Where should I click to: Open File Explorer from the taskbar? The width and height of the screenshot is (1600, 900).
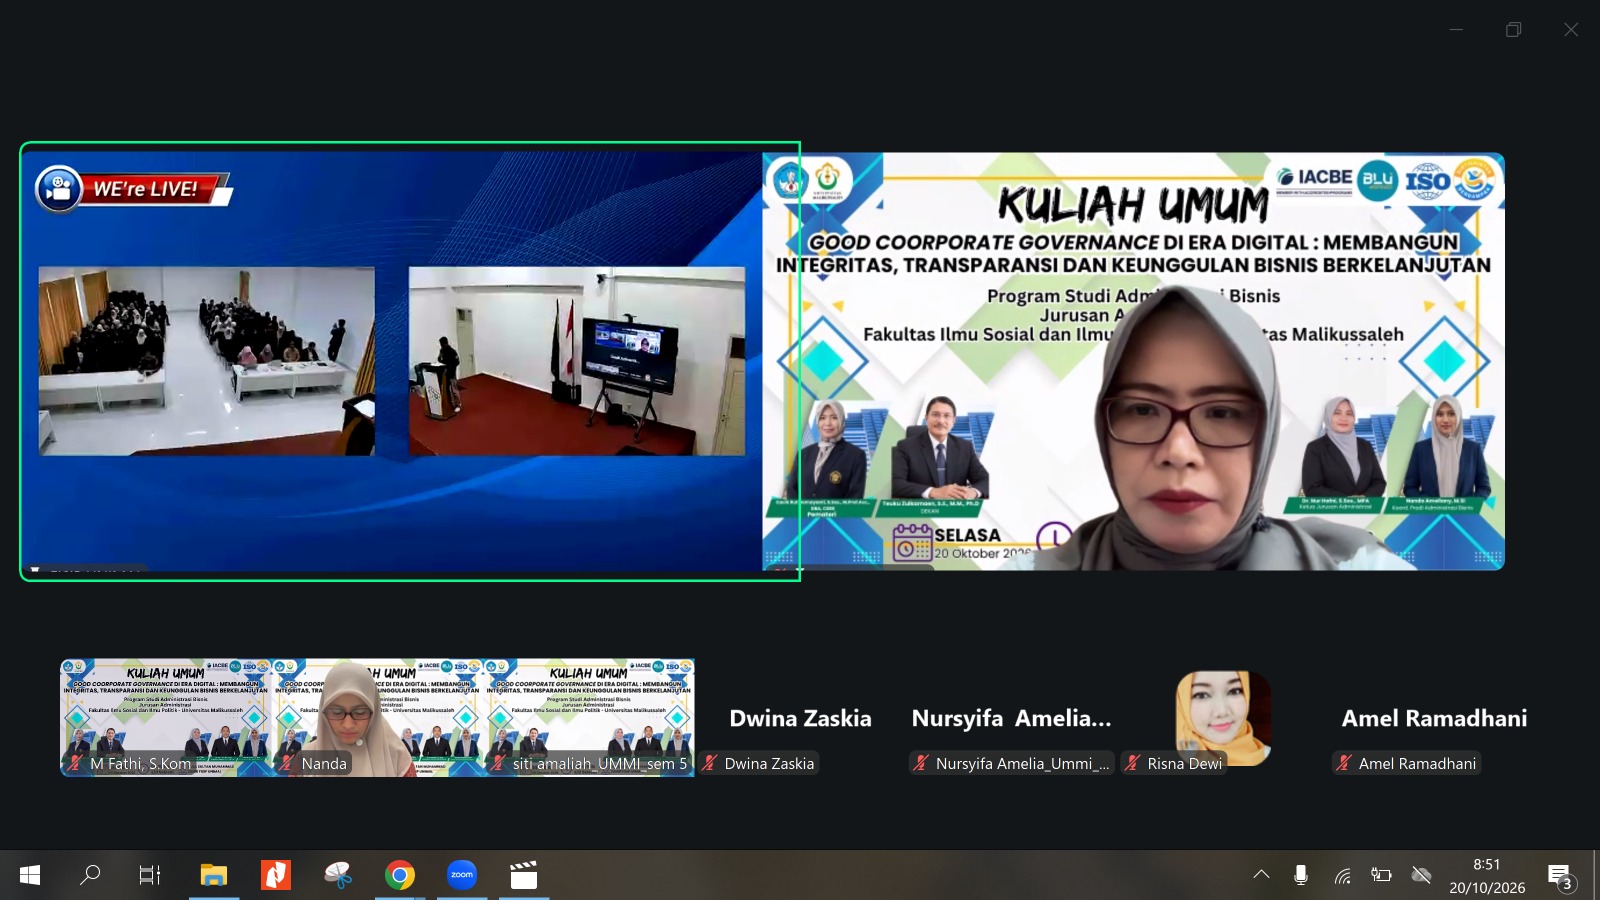point(213,876)
